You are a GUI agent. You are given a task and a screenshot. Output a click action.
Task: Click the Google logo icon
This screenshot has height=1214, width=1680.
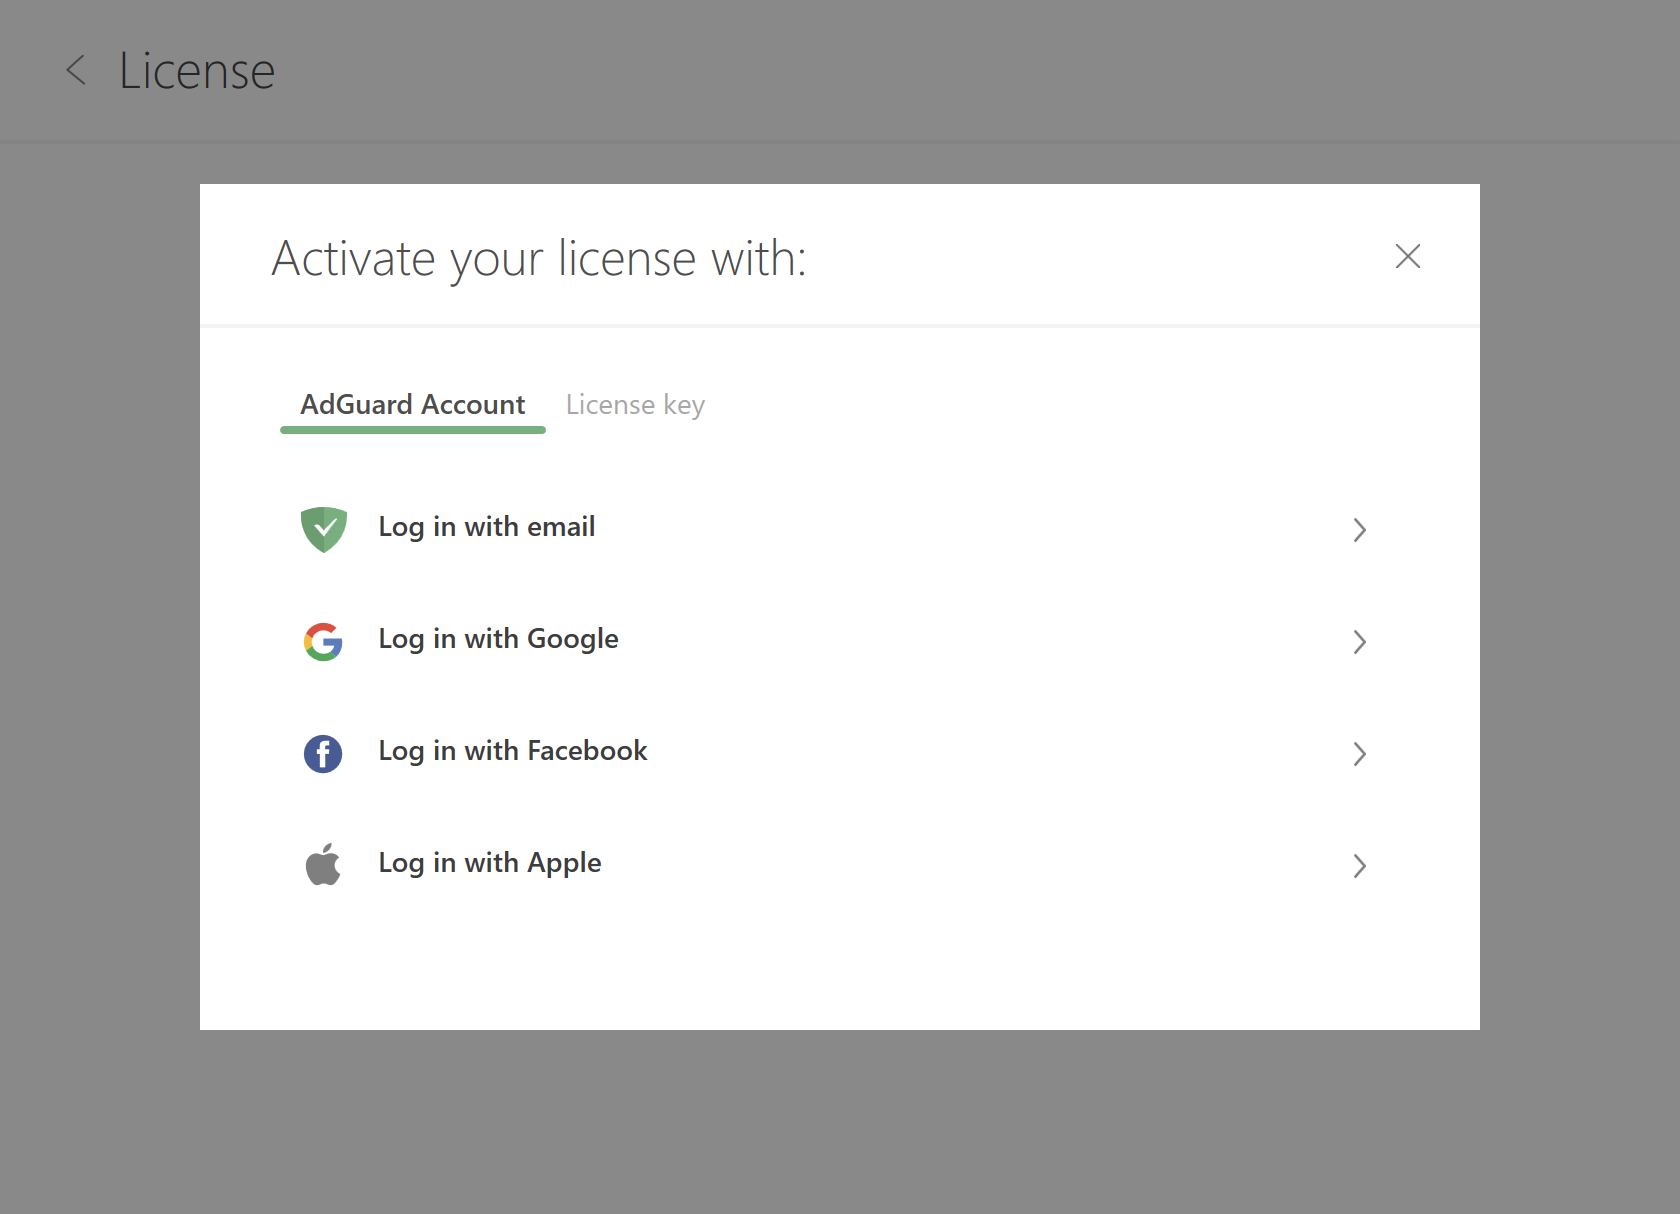tap(323, 642)
